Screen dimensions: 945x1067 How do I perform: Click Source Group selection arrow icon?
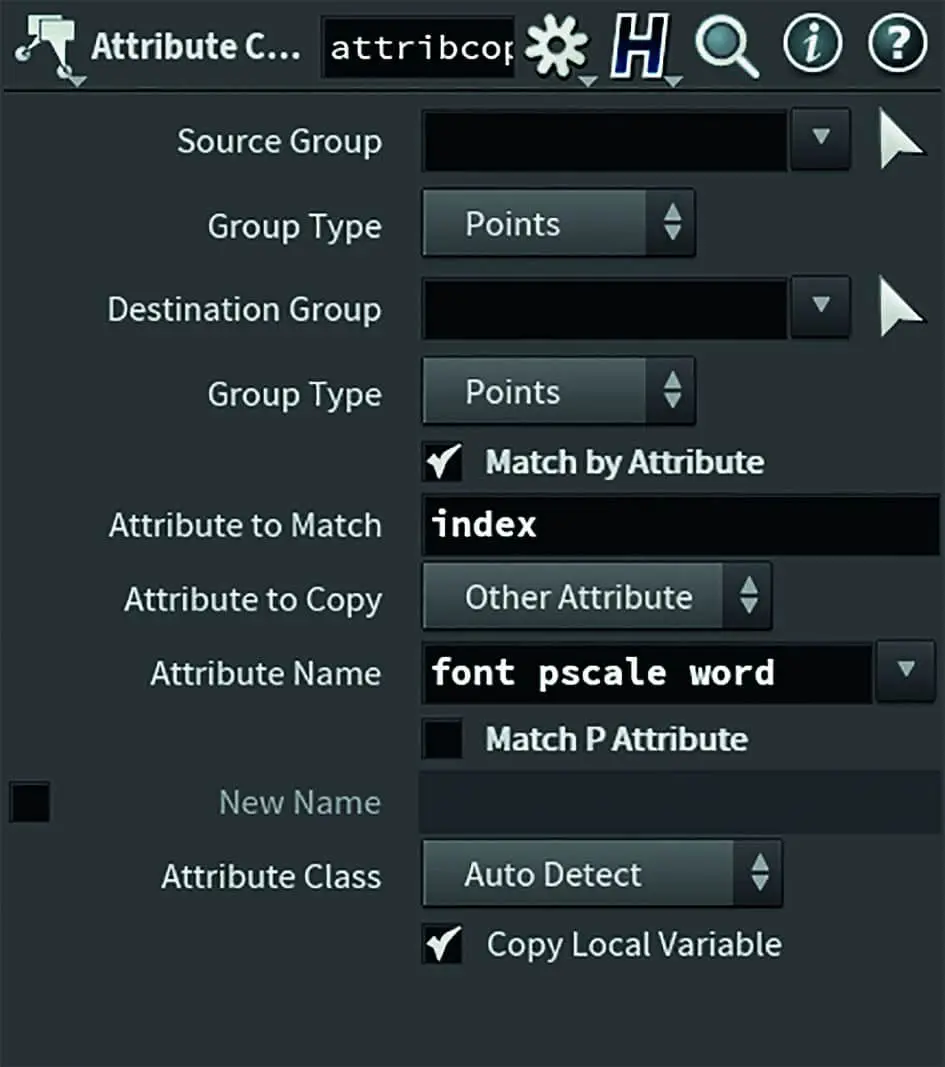[901, 140]
